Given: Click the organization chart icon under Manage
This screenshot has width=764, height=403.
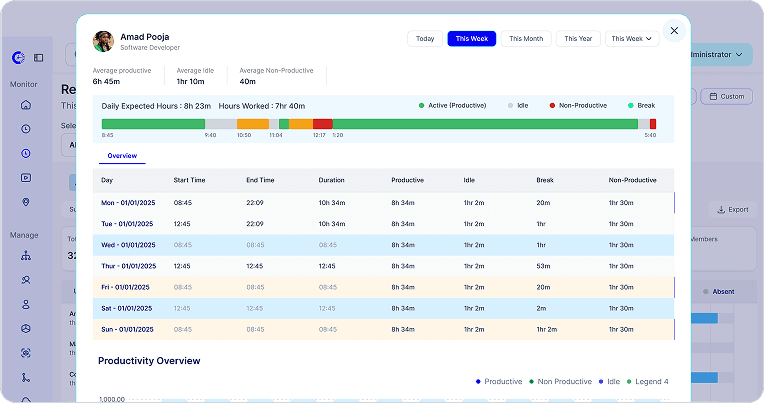Looking at the screenshot, I should click(x=26, y=255).
